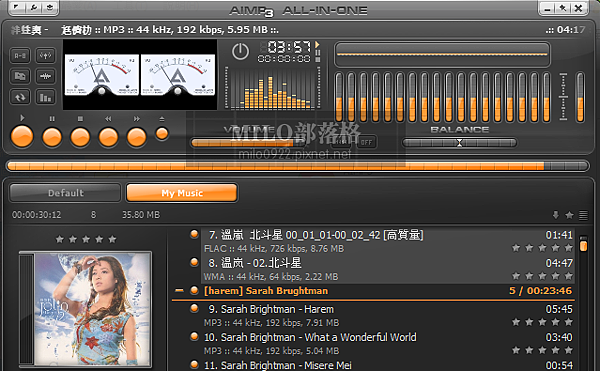This screenshot has height=371, width=600.
Task: Pause the track with the Pause button
Action: pos(52,137)
